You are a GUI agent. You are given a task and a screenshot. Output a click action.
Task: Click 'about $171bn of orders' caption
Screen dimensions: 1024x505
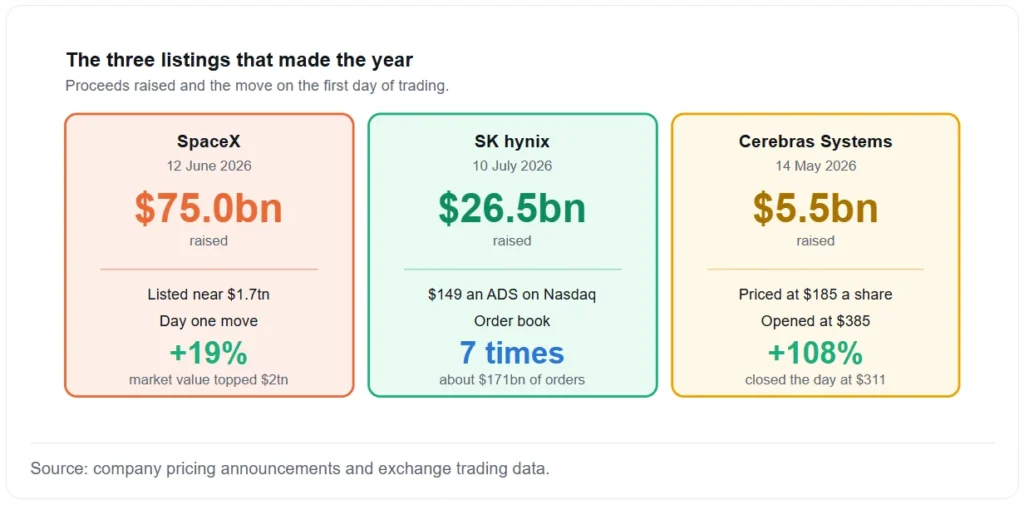click(x=512, y=380)
